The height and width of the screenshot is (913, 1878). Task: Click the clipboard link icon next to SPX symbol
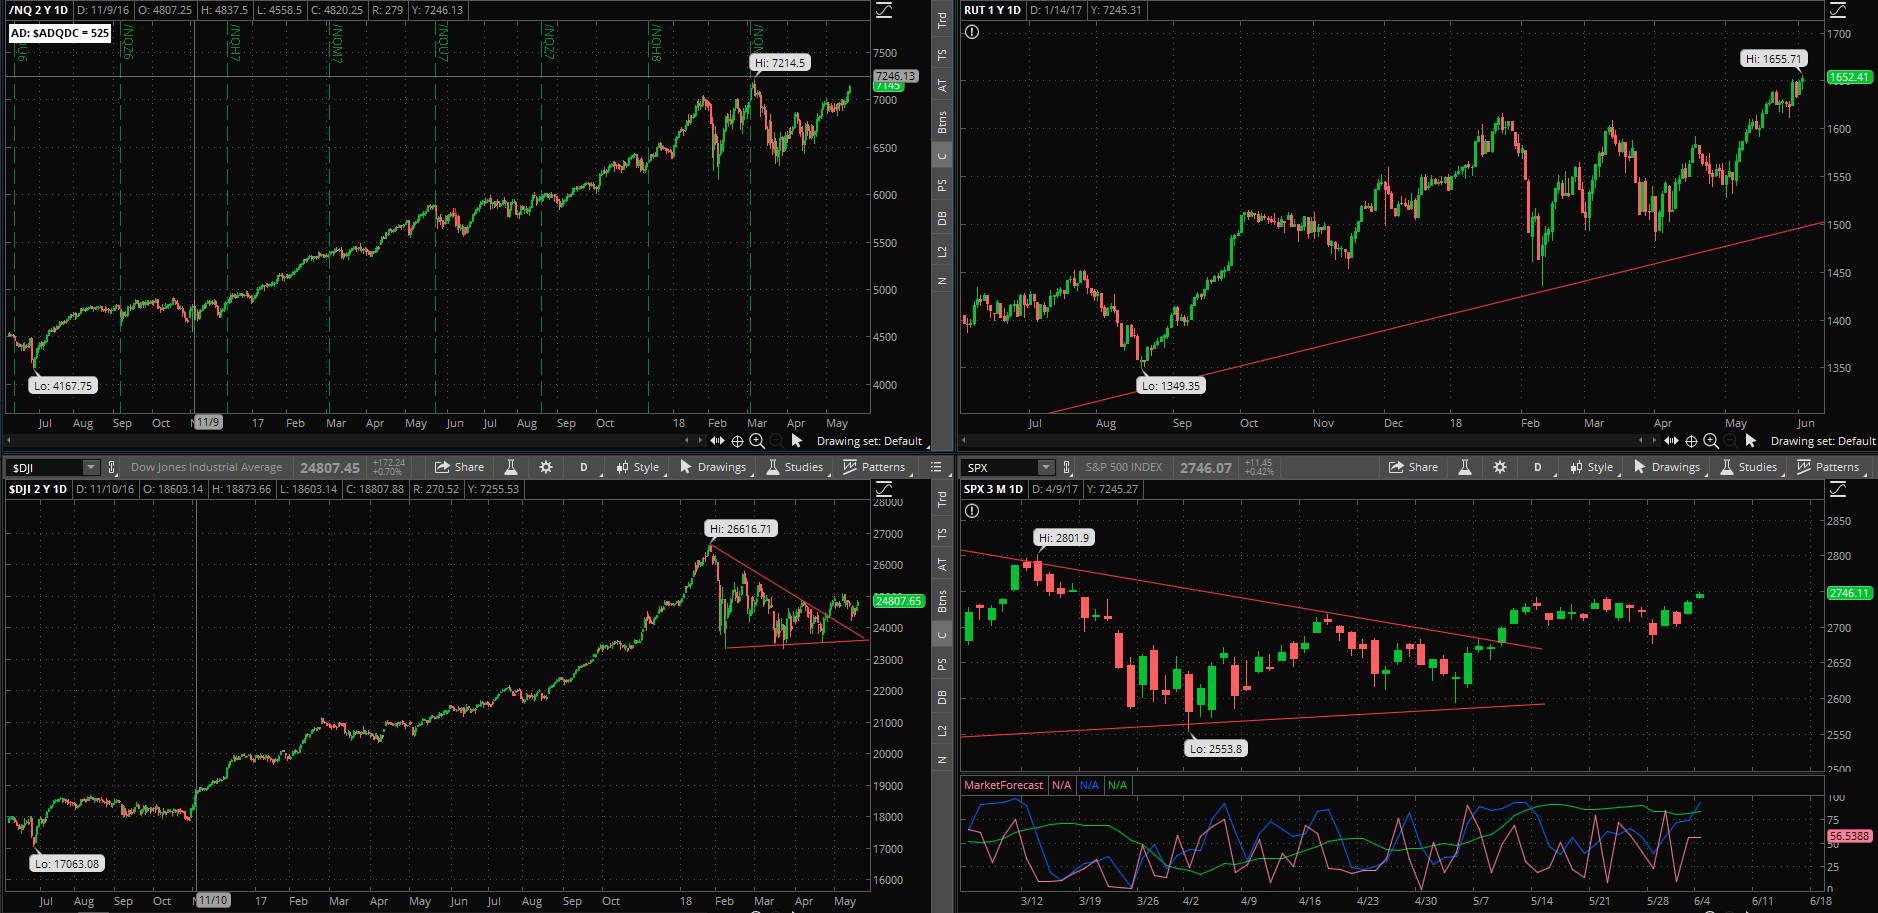1067,467
